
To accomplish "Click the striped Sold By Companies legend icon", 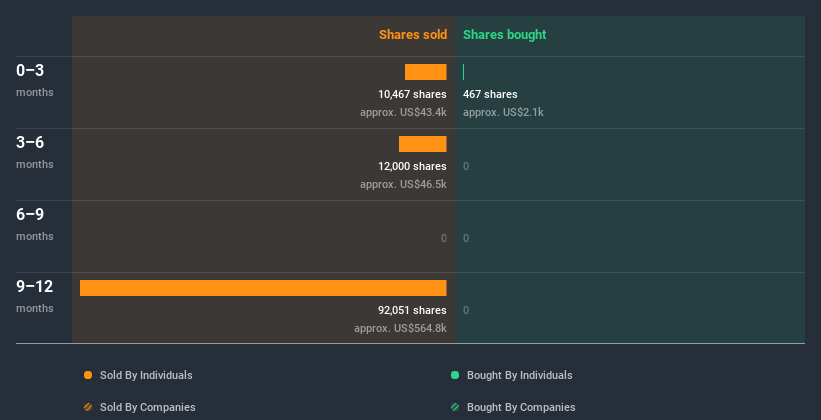I will [88, 407].
